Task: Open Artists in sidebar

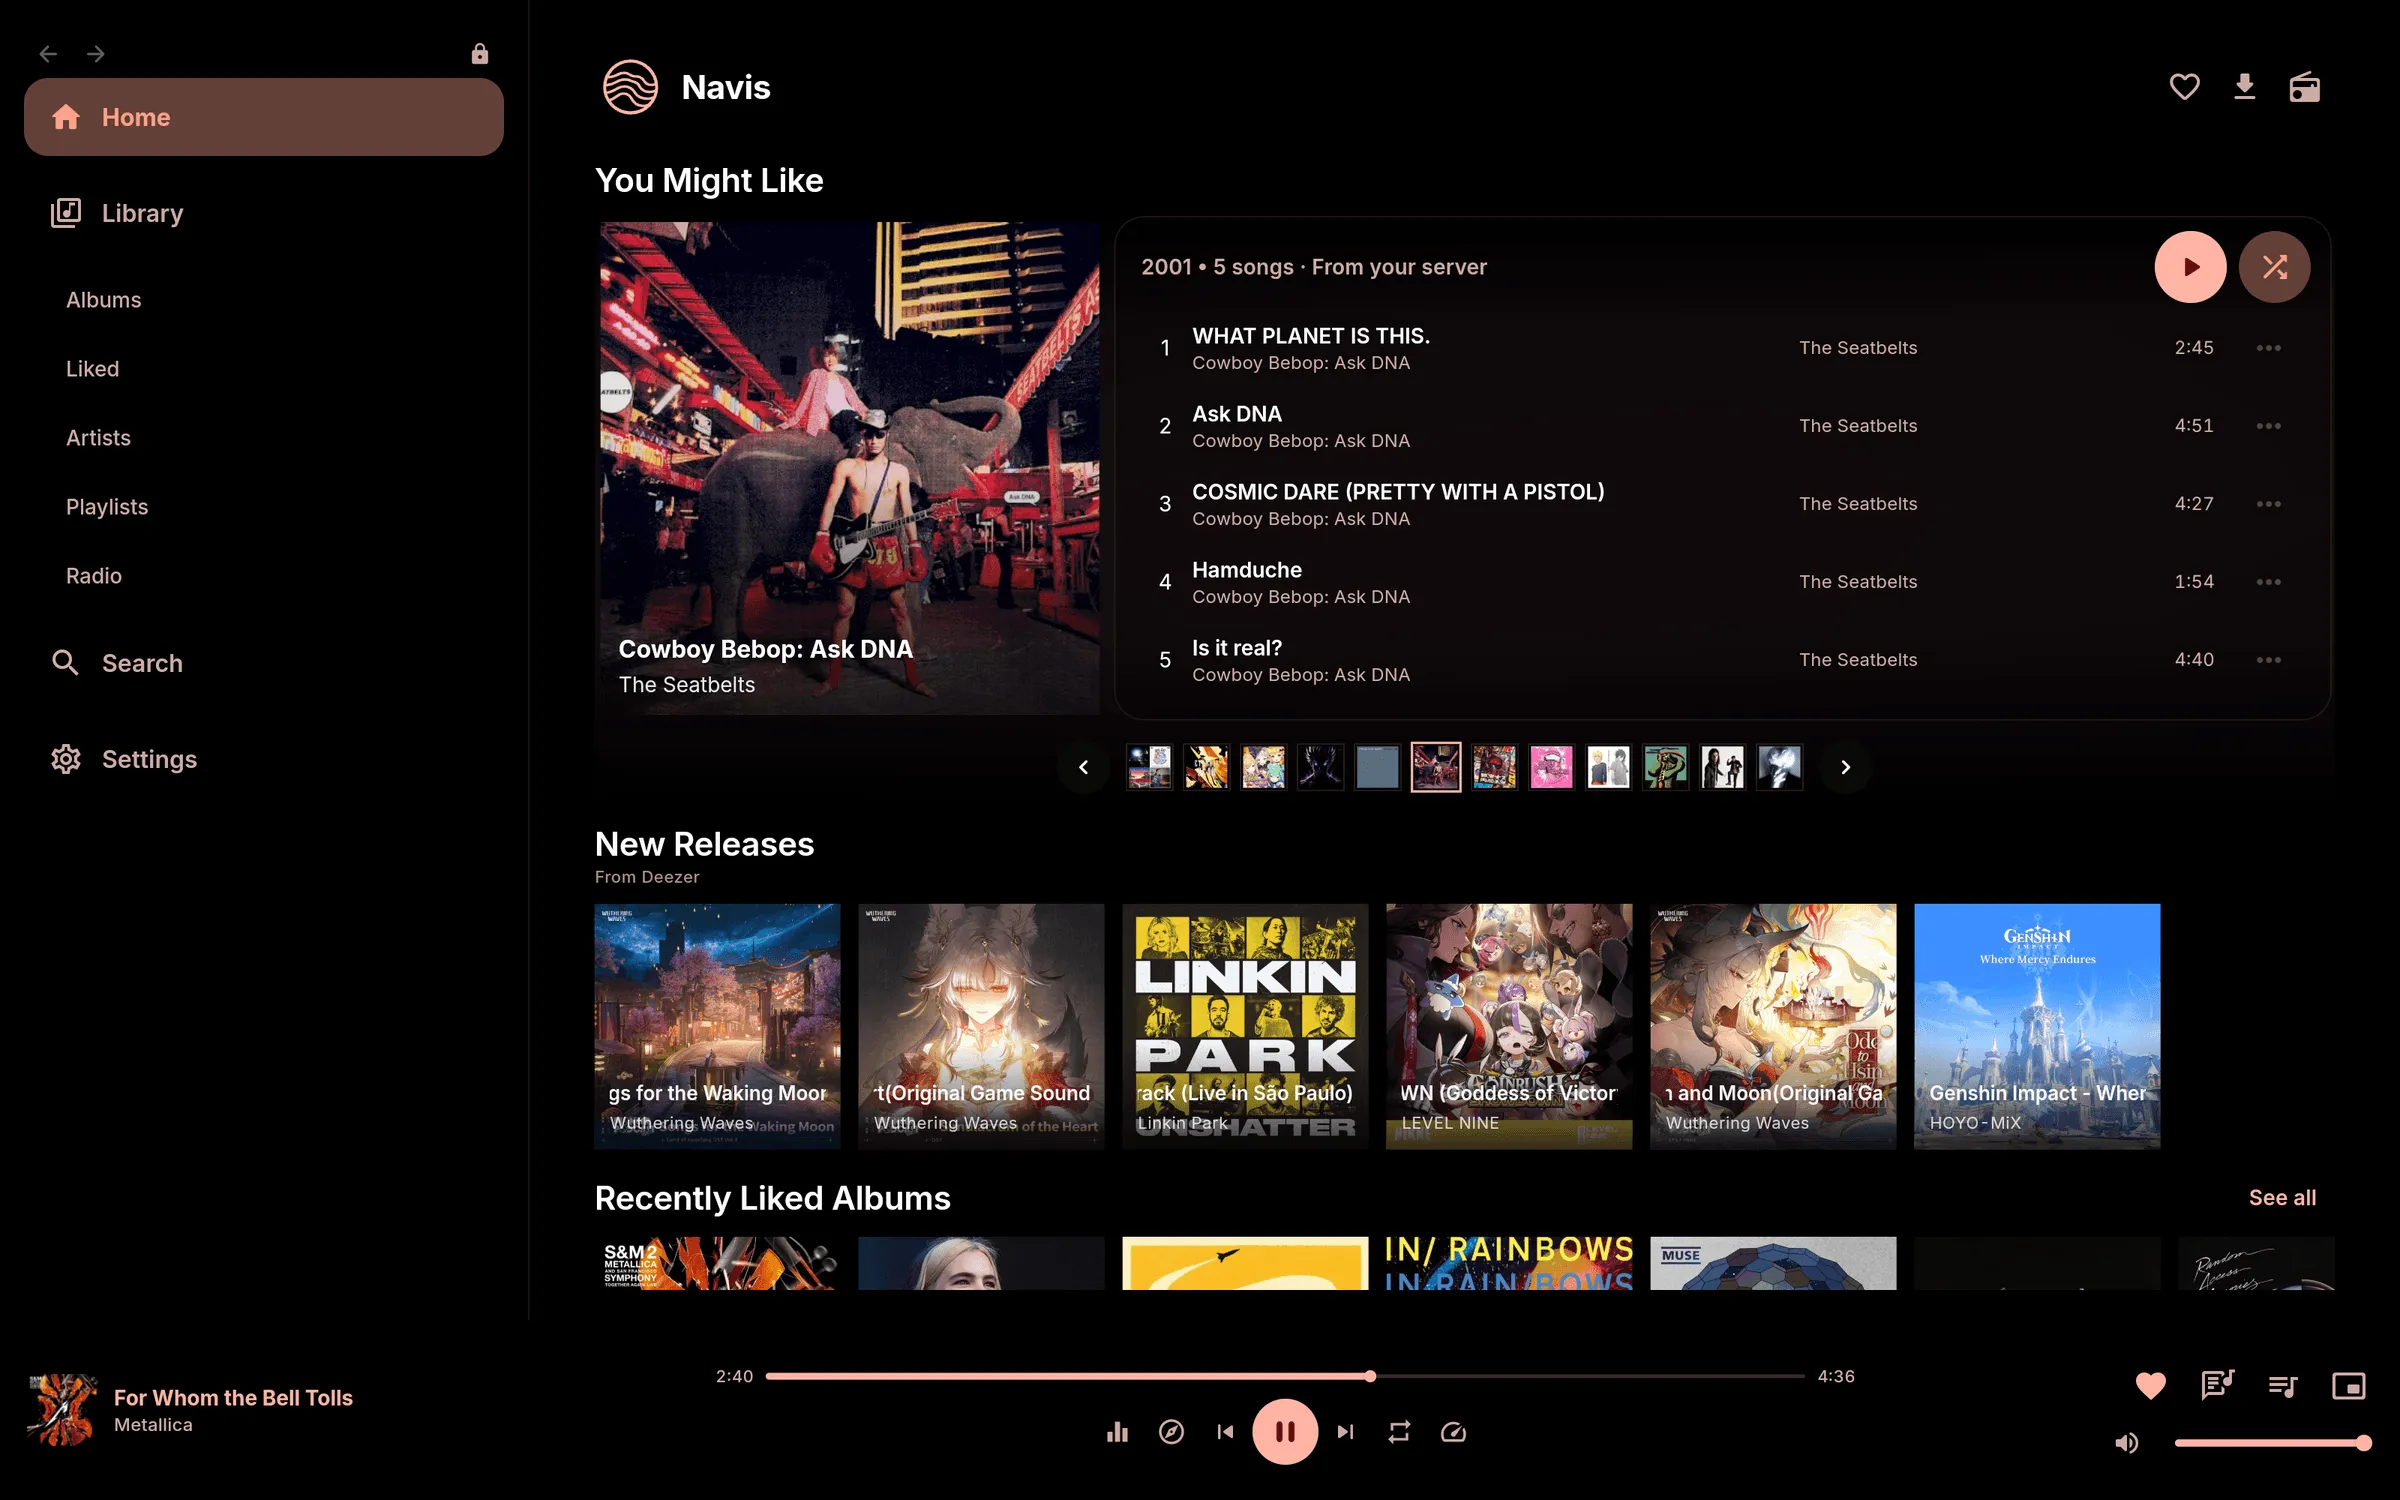Action: click(98, 438)
